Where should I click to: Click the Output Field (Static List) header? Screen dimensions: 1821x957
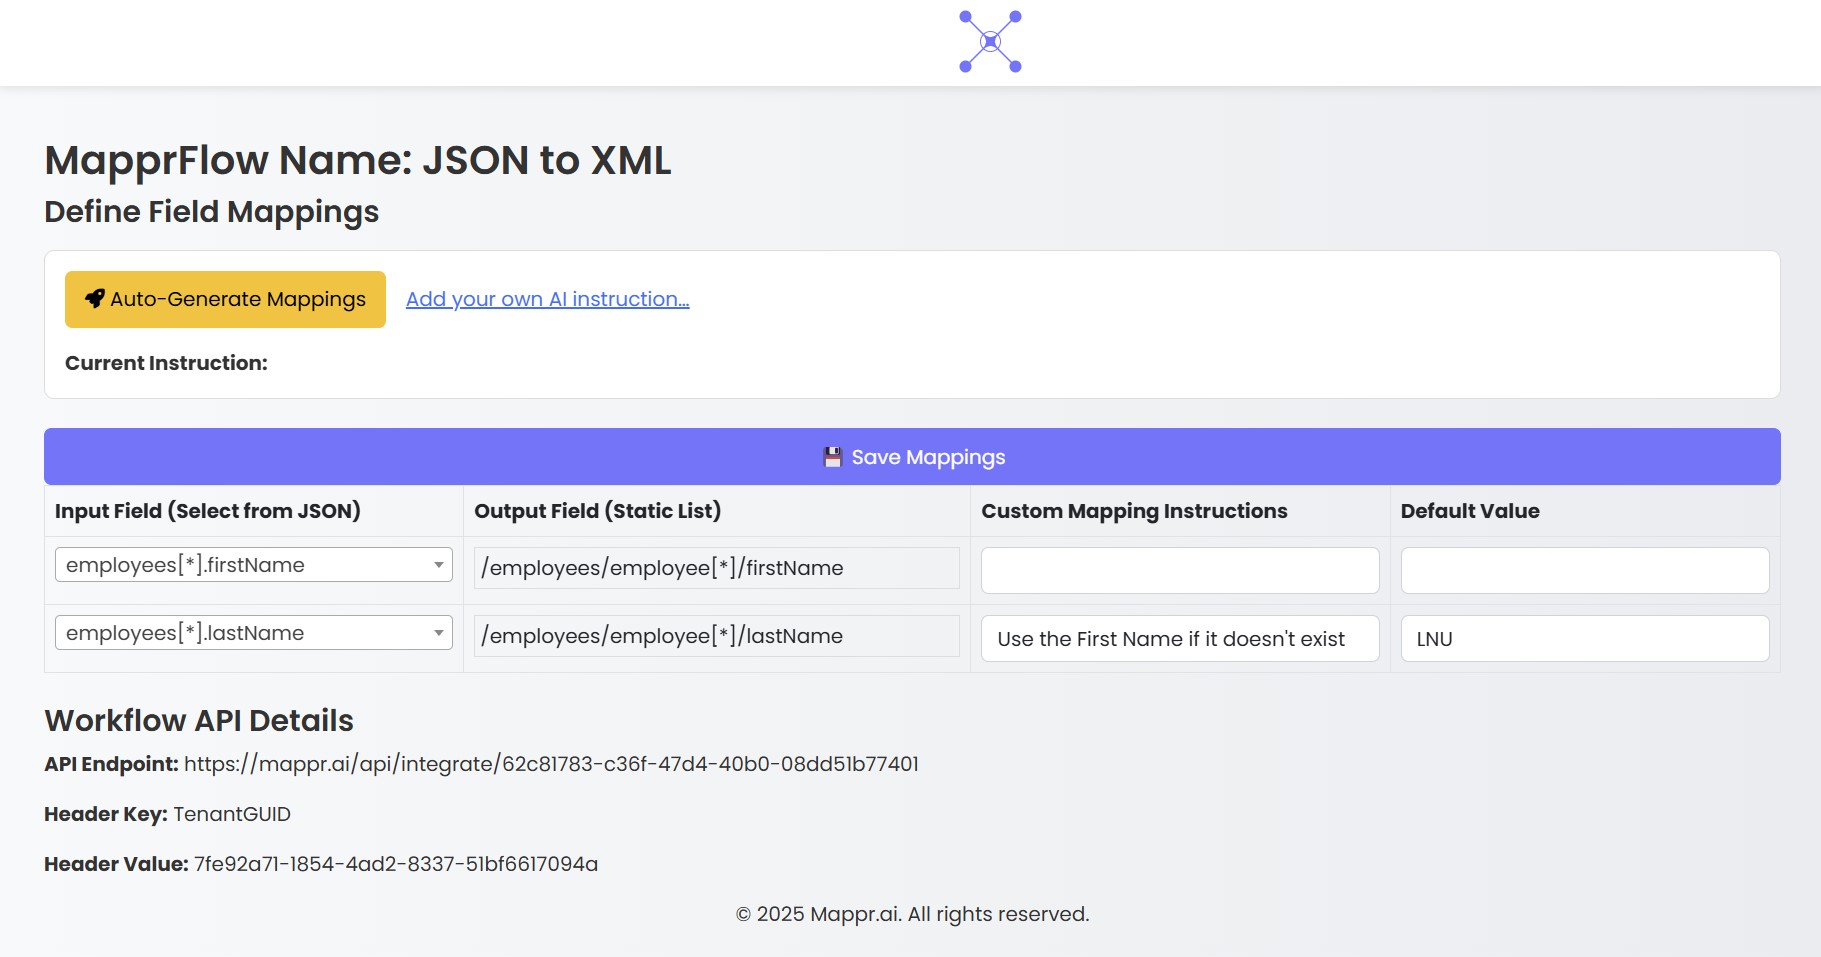[x=597, y=511]
